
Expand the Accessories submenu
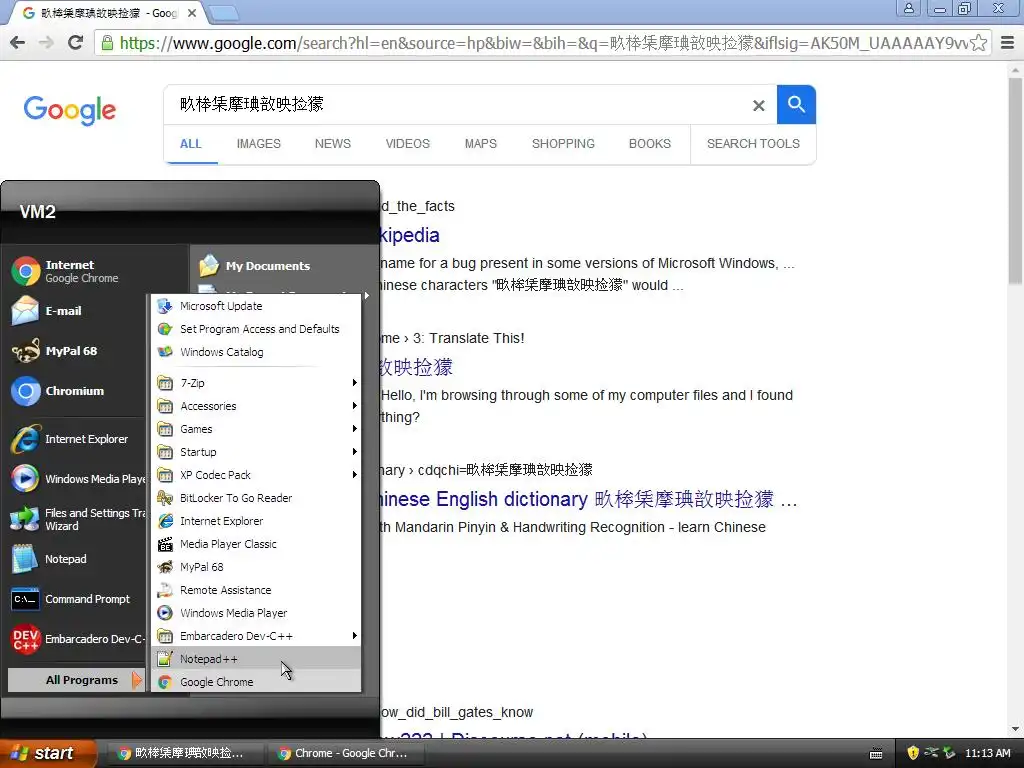point(256,406)
